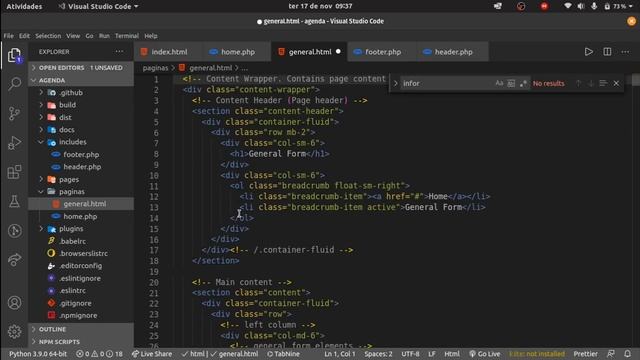Open the File menu

[x=9, y=36]
